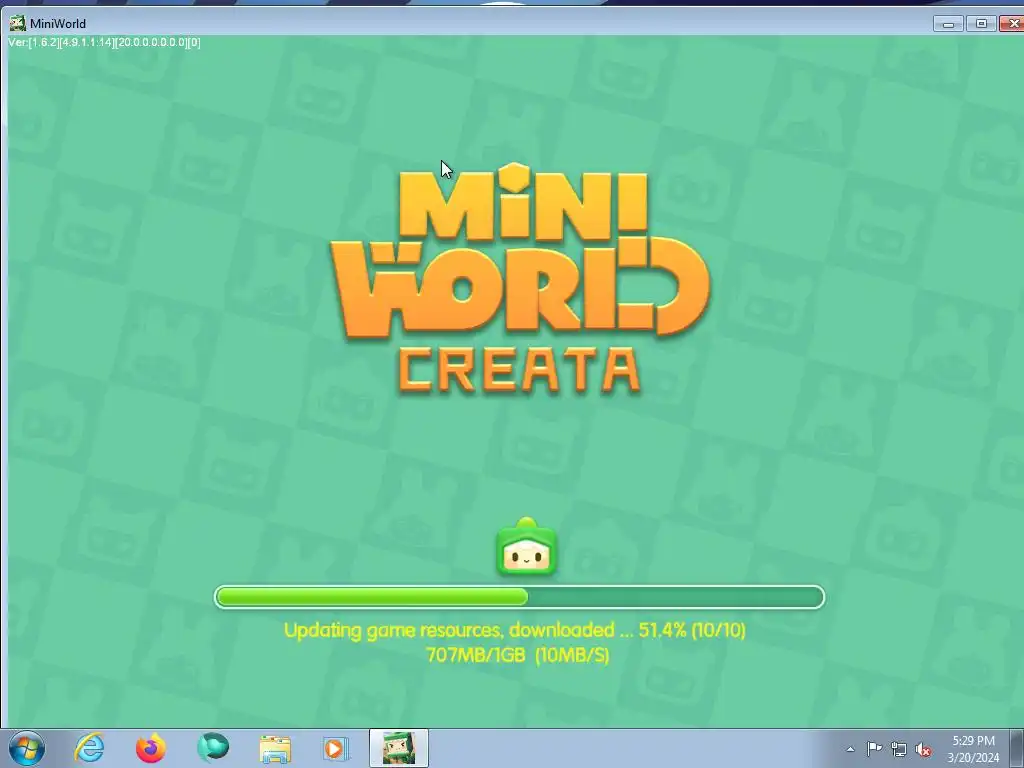
Task: Open the teal globe browser taskbar icon
Action: [213, 748]
